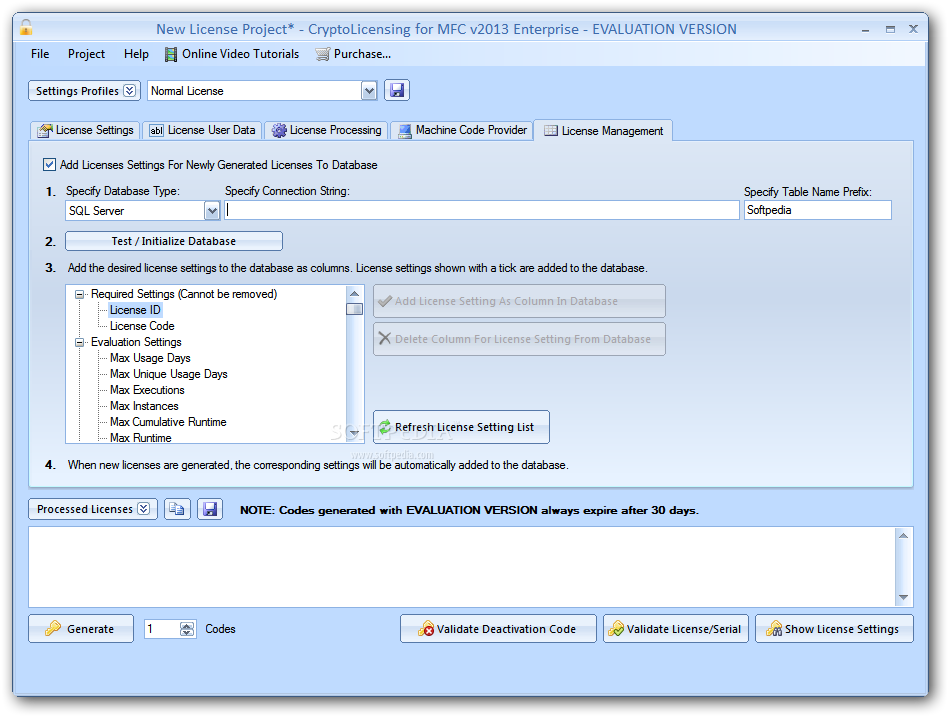Image resolution: width=949 pixels, height=717 pixels.
Task: Select Max Executions tree item
Action: pyautogui.click(x=147, y=390)
